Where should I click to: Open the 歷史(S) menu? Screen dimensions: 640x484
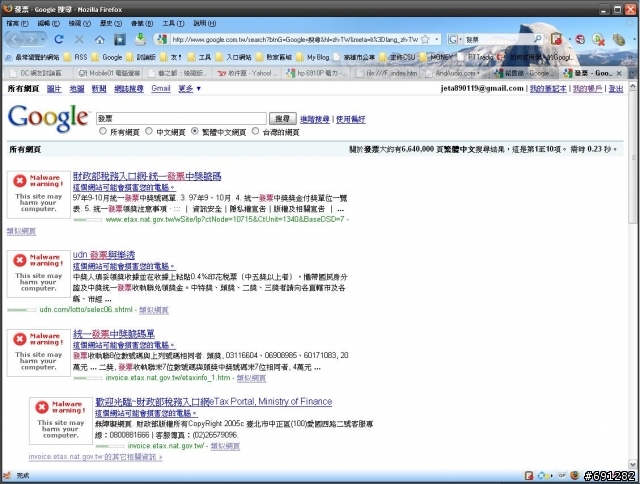(x=111, y=23)
